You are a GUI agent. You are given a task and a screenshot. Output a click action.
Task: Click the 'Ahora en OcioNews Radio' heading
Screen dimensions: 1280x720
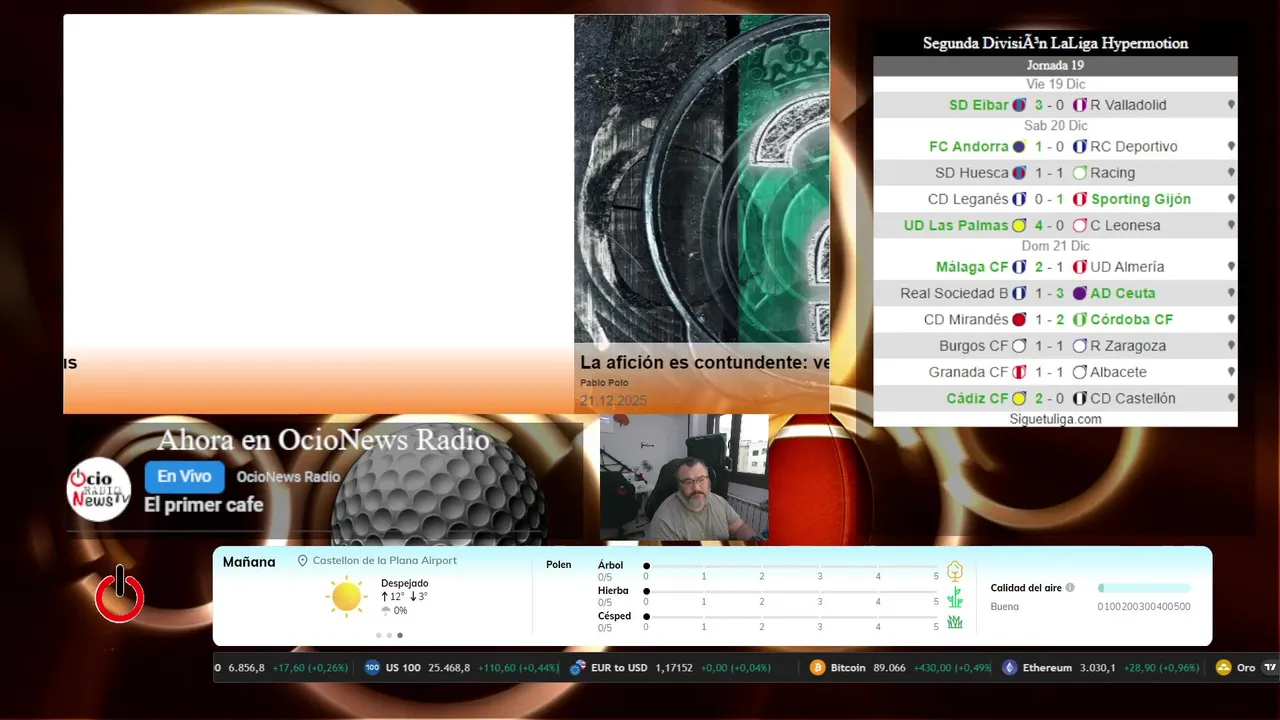pyautogui.click(x=323, y=440)
